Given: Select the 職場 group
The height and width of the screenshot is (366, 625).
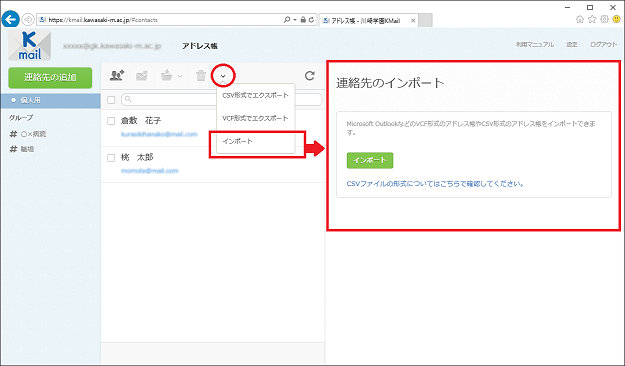Looking at the screenshot, I should point(22,149).
